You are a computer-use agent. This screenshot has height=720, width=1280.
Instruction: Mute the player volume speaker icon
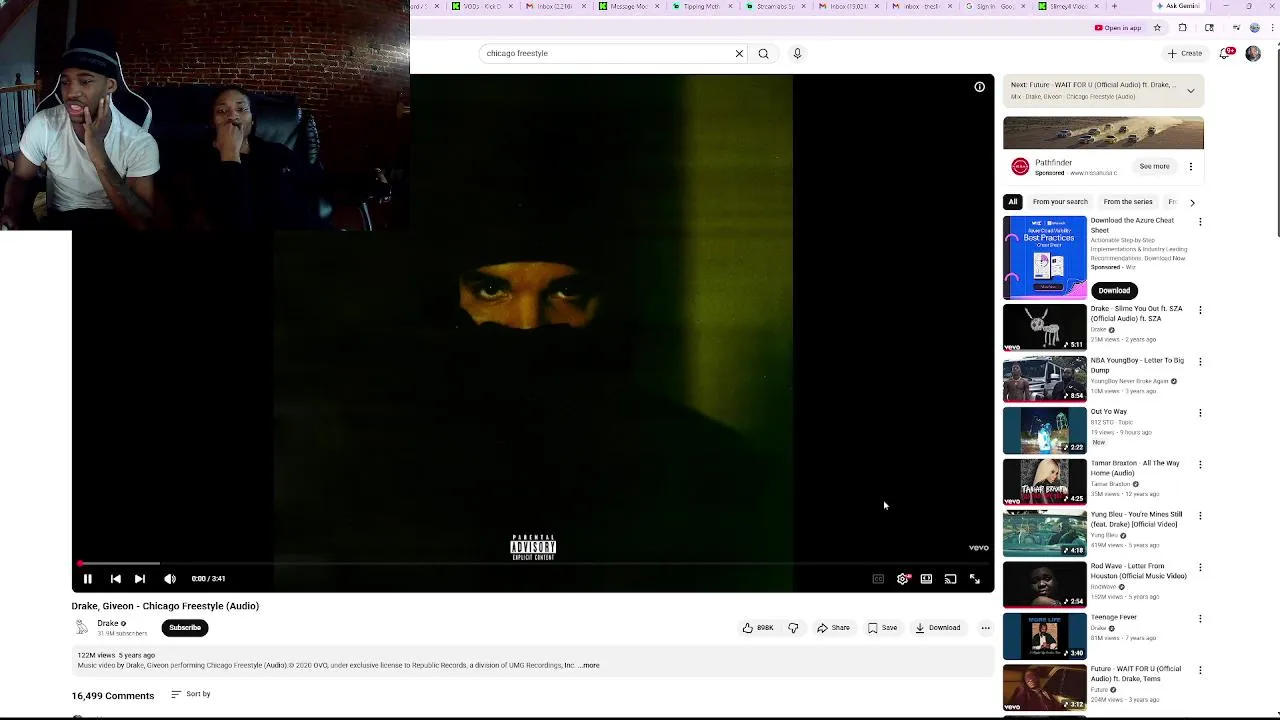(x=170, y=579)
